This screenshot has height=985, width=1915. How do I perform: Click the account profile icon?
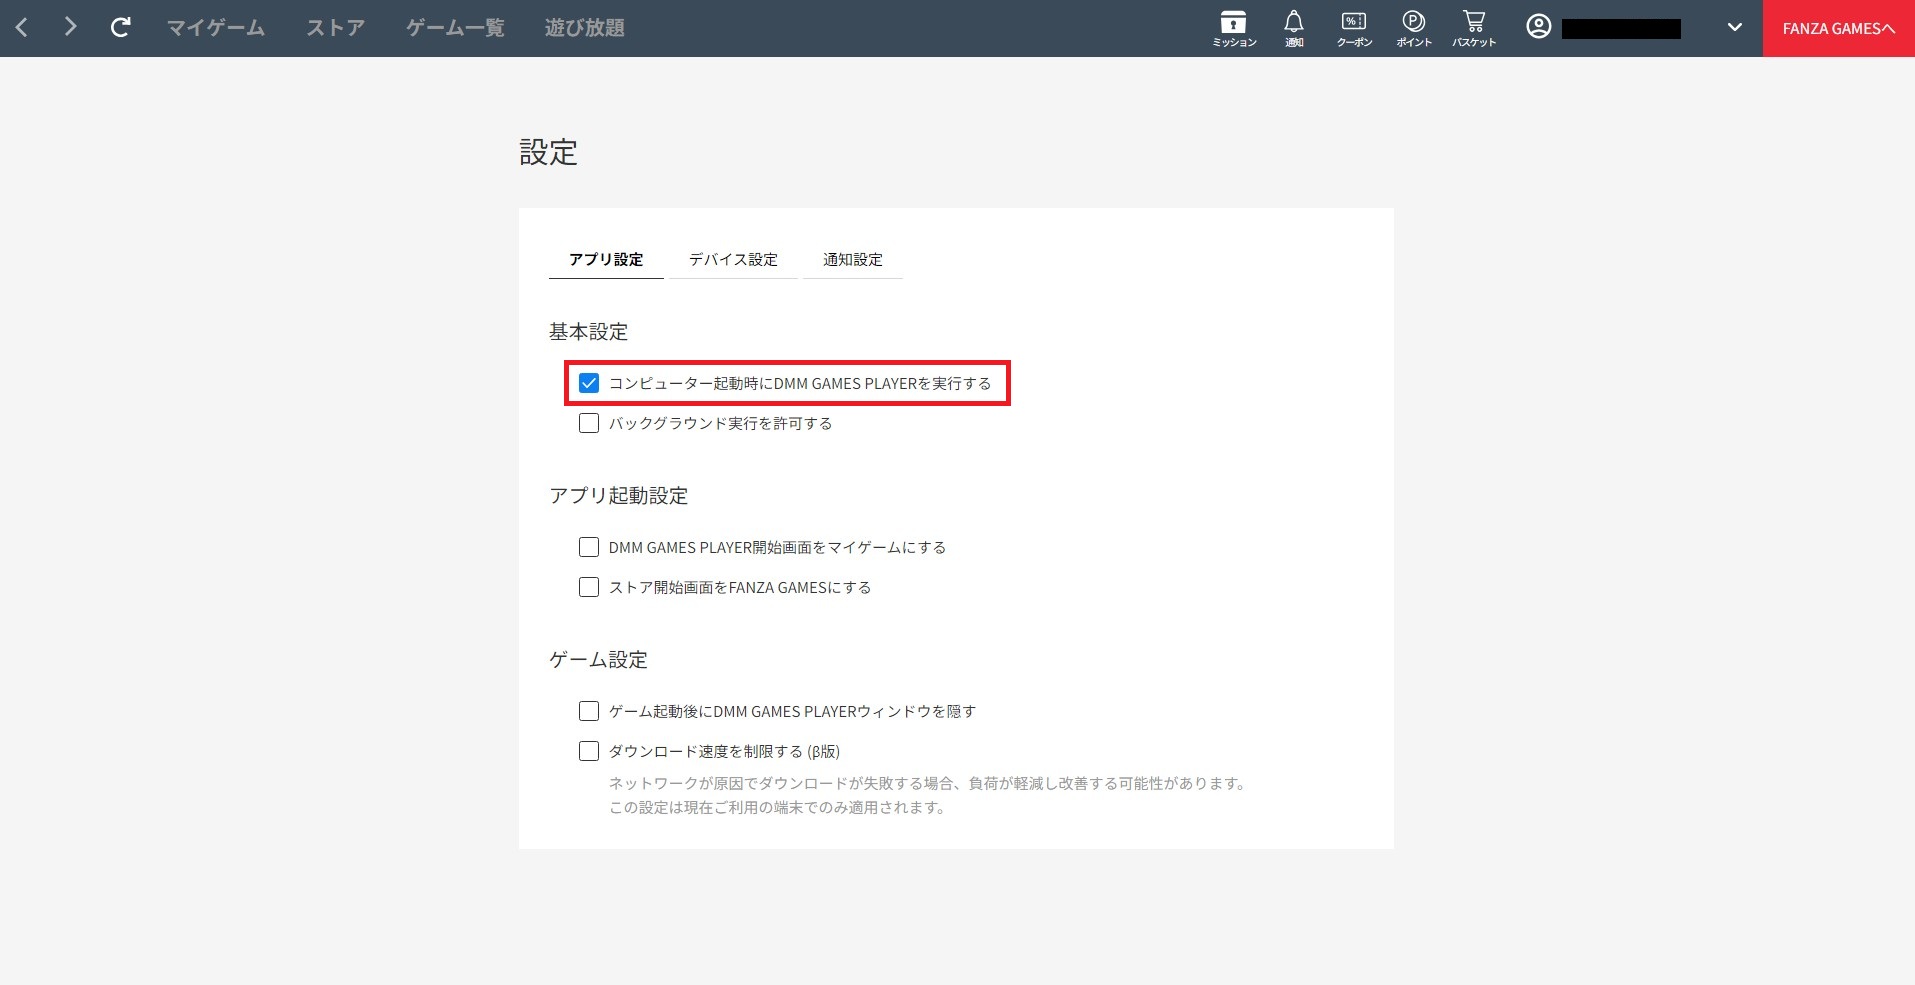coord(1537,27)
